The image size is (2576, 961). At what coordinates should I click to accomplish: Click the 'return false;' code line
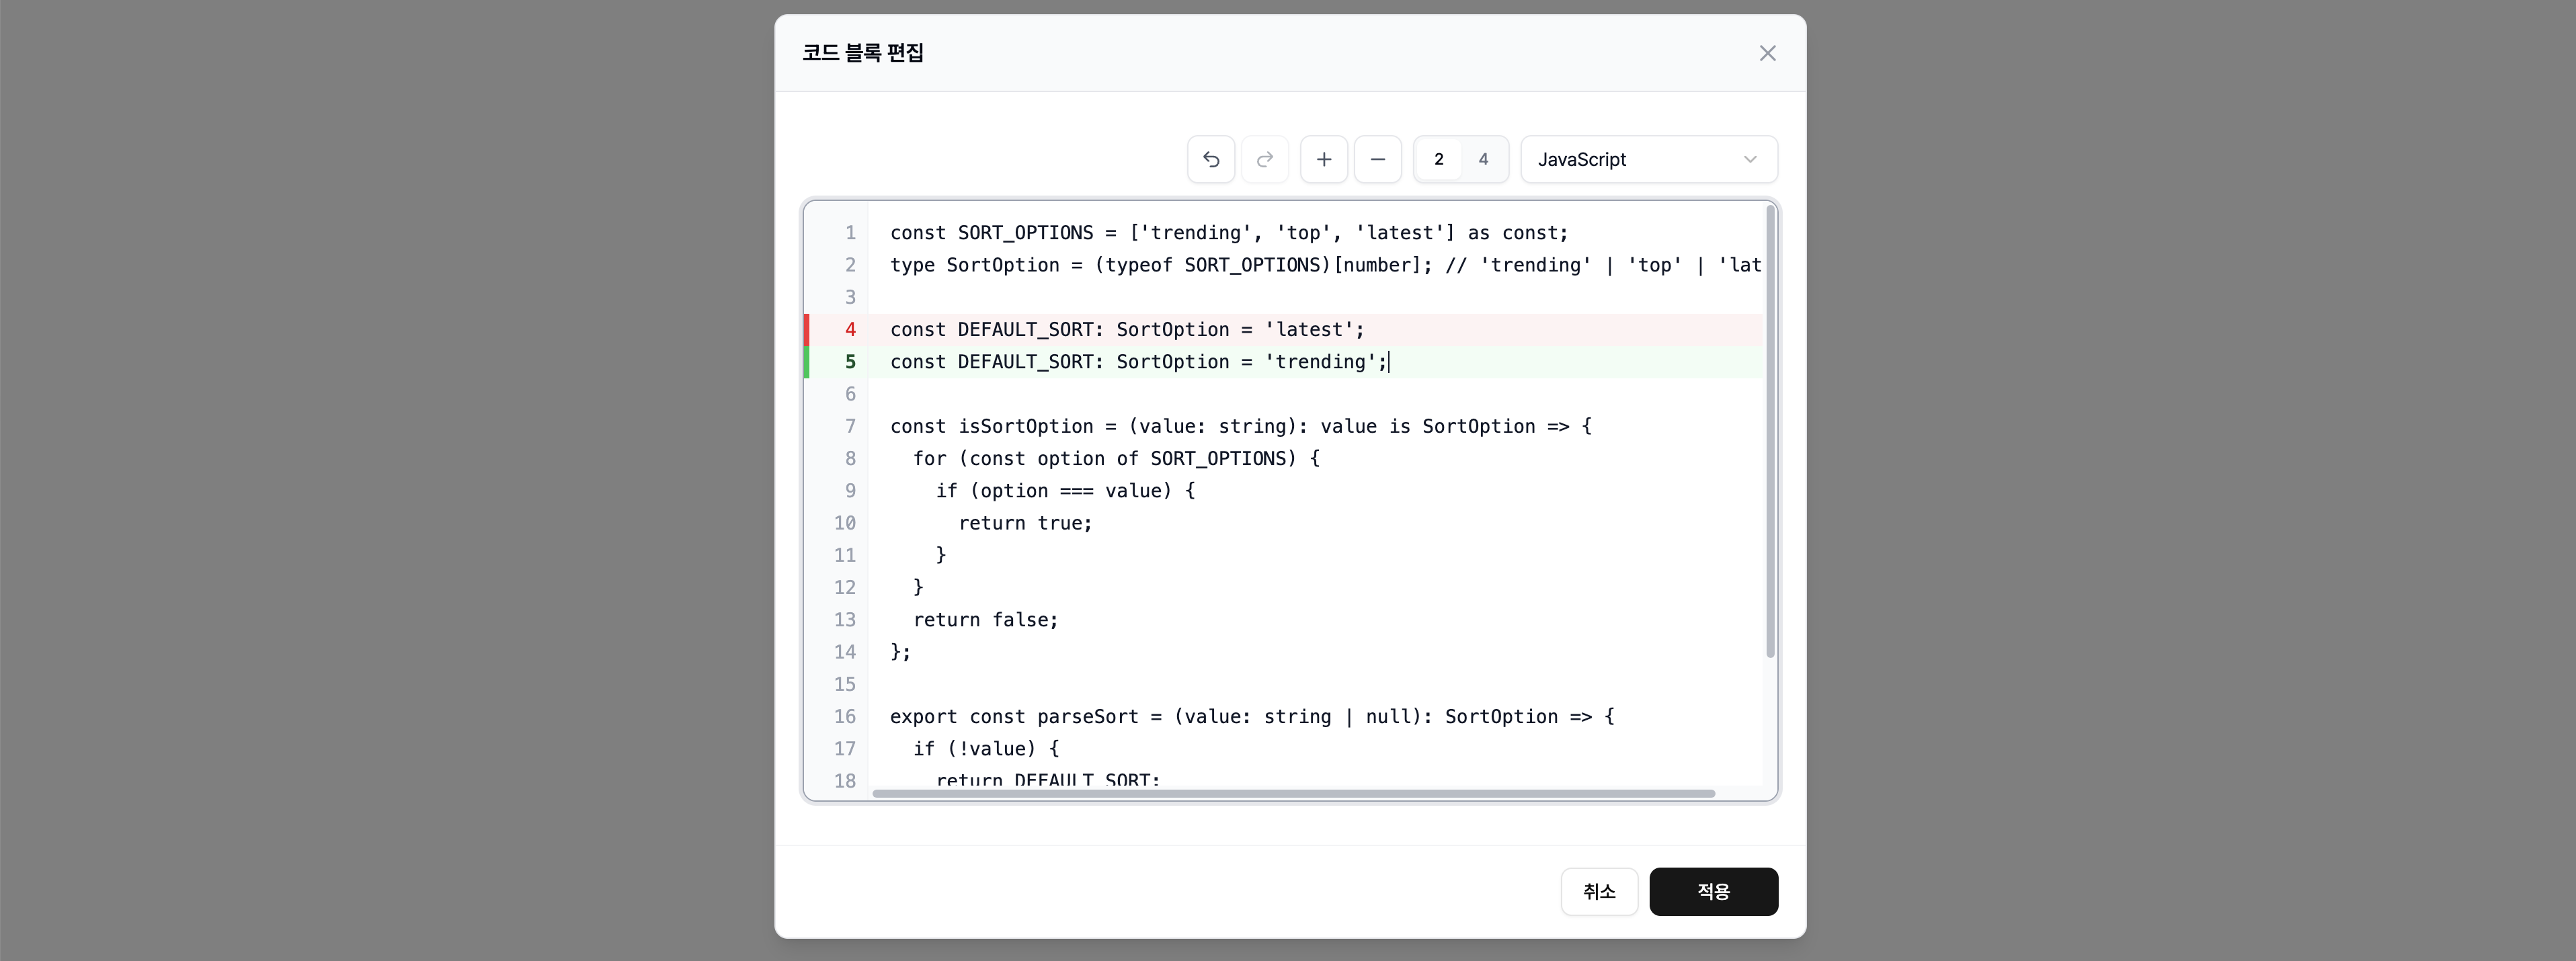985,620
